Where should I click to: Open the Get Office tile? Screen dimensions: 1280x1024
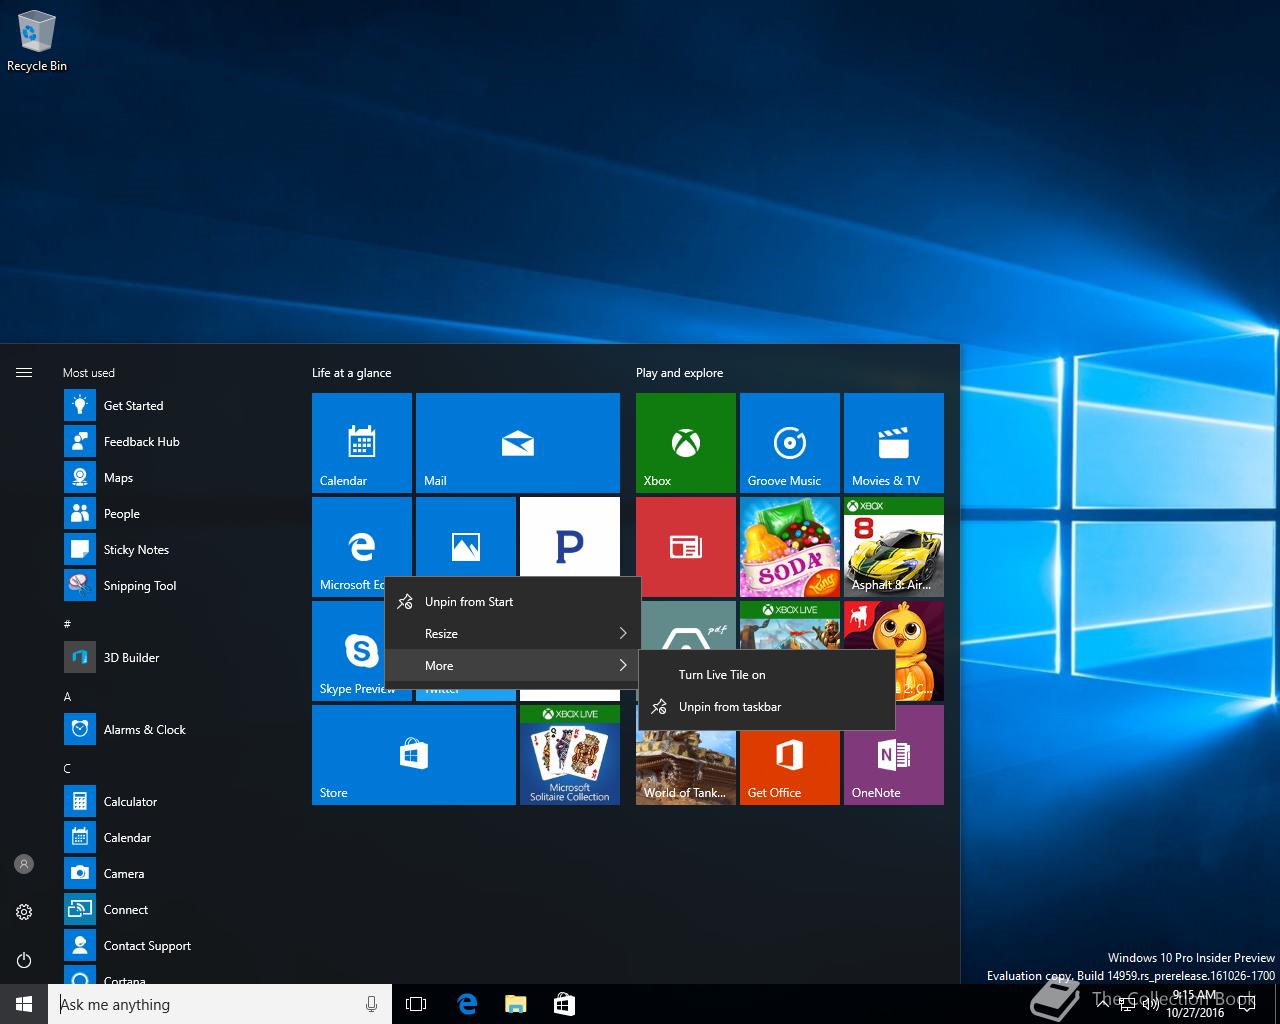click(790, 766)
